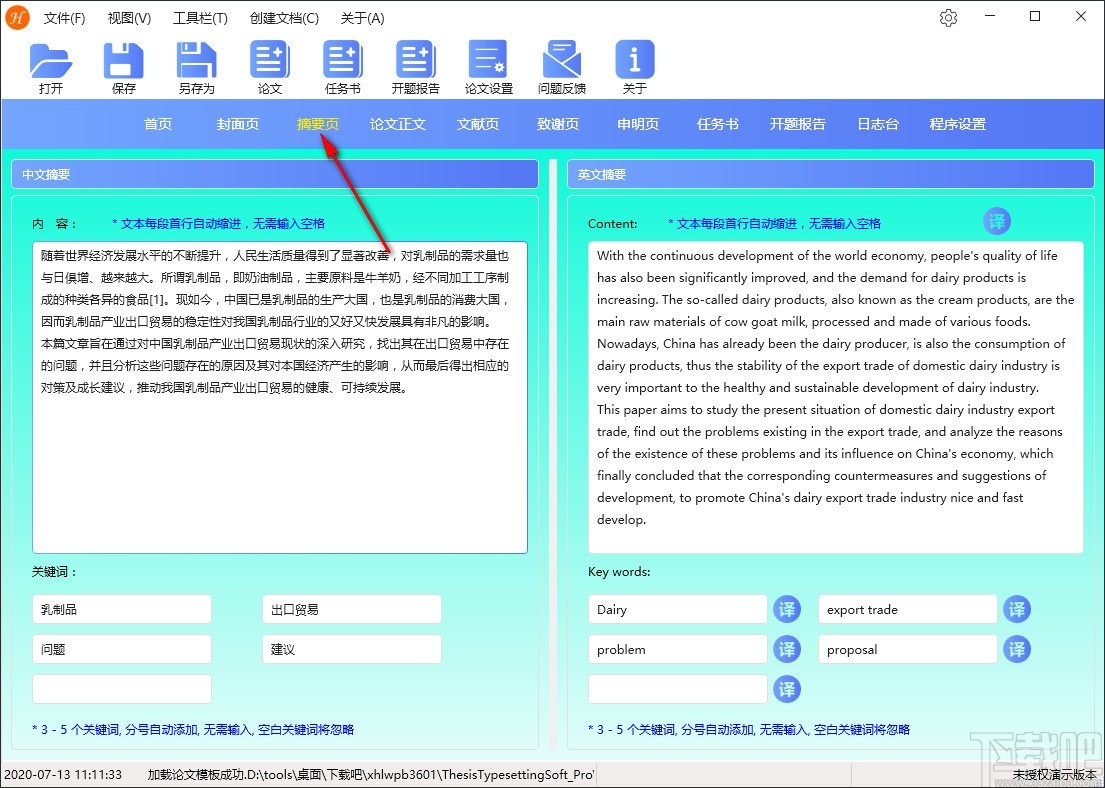Screen dimensions: 1105x788
Task: Click the settings gear in titlebar
Action: (x=948, y=18)
